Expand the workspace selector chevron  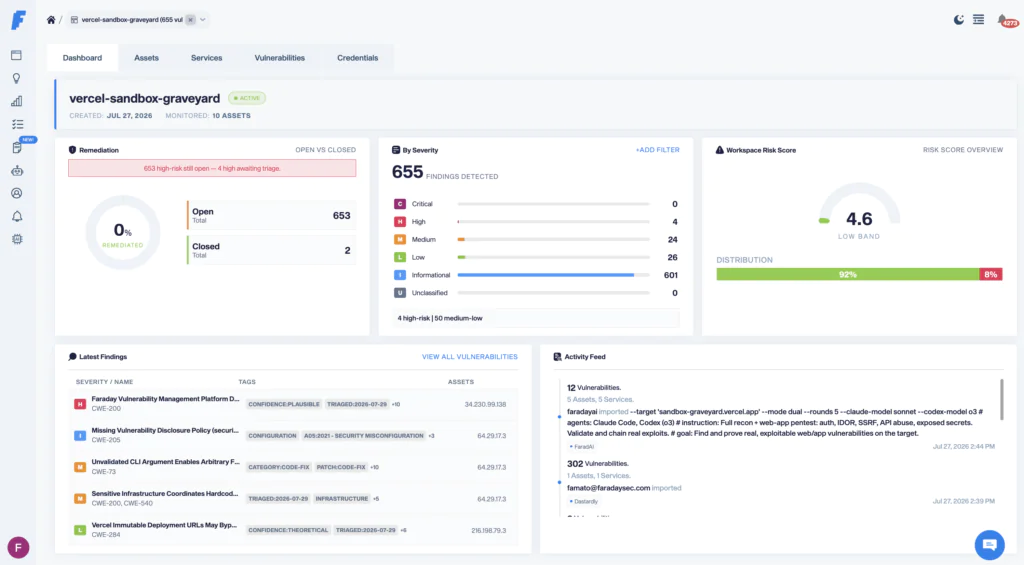click(x=202, y=20)
